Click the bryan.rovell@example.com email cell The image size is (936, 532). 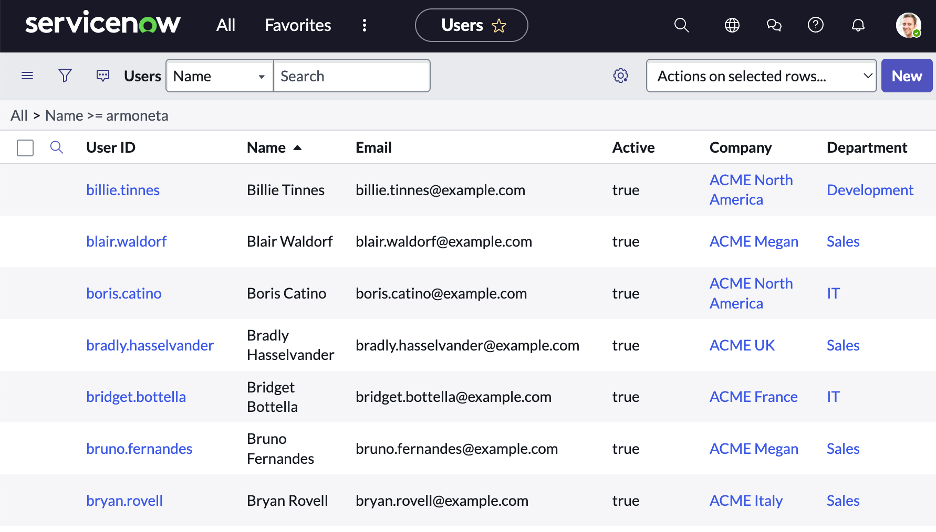[442, 501]
